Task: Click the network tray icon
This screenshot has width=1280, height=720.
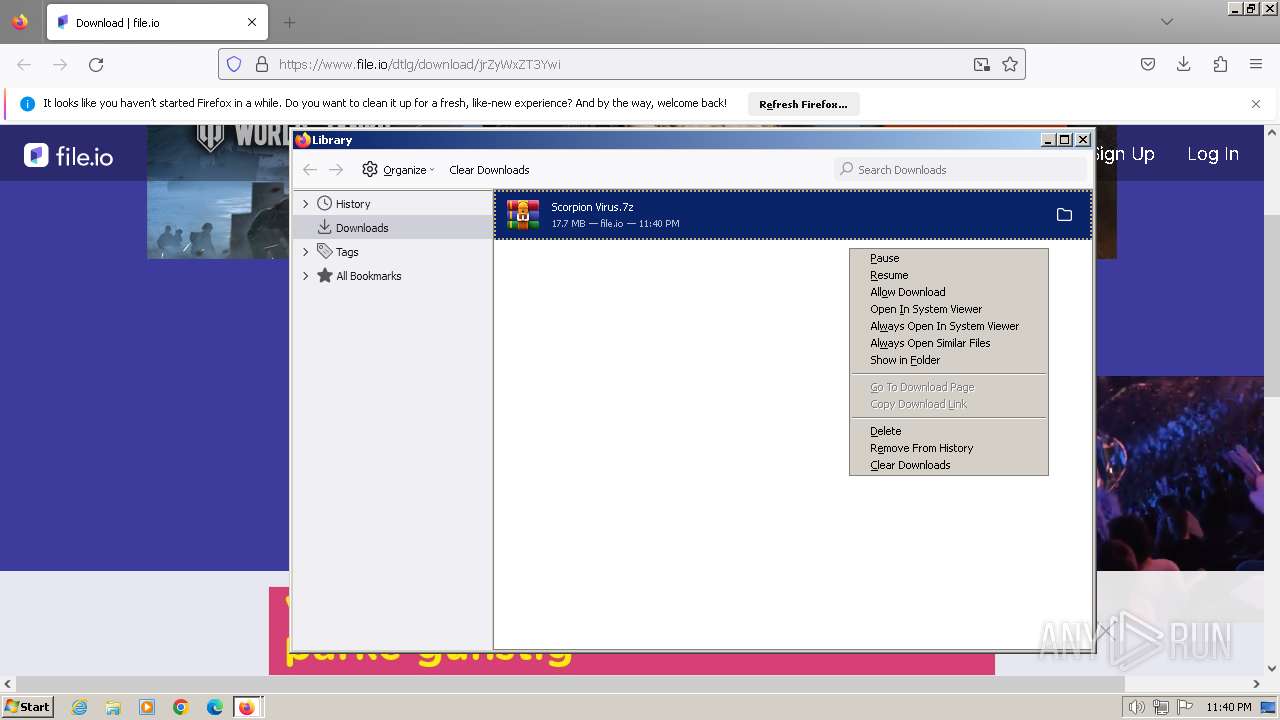Action: tap(1161, 707)
